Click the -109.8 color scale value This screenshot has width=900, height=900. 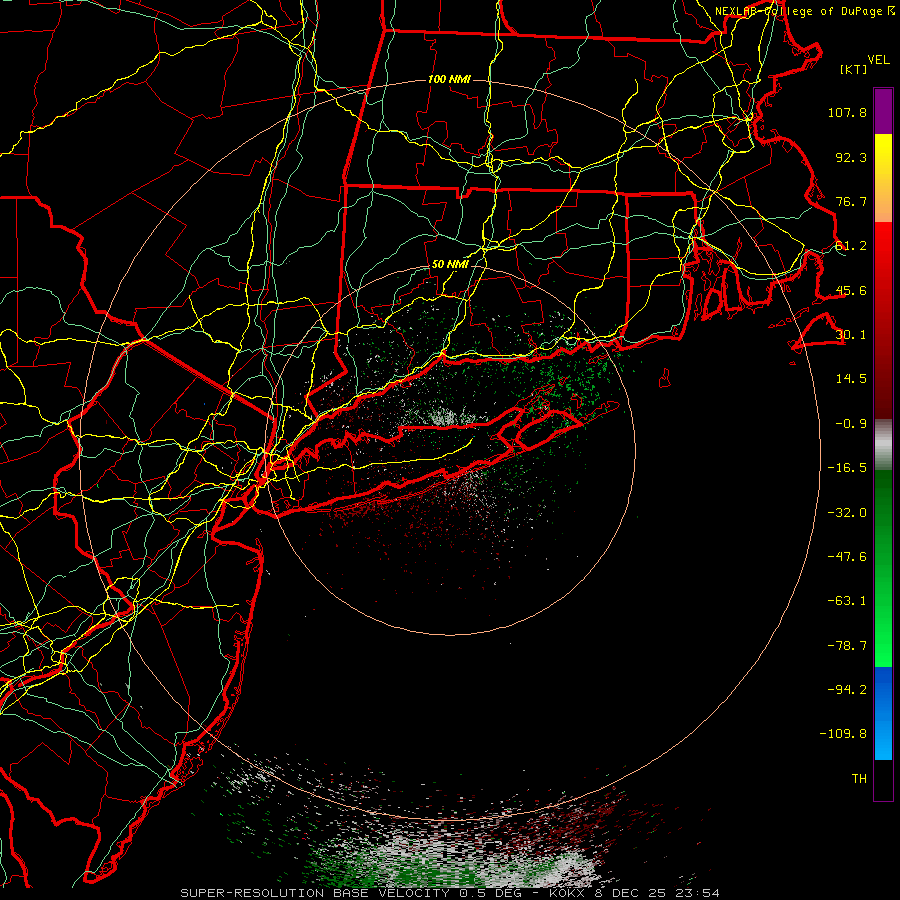point(843,734)
